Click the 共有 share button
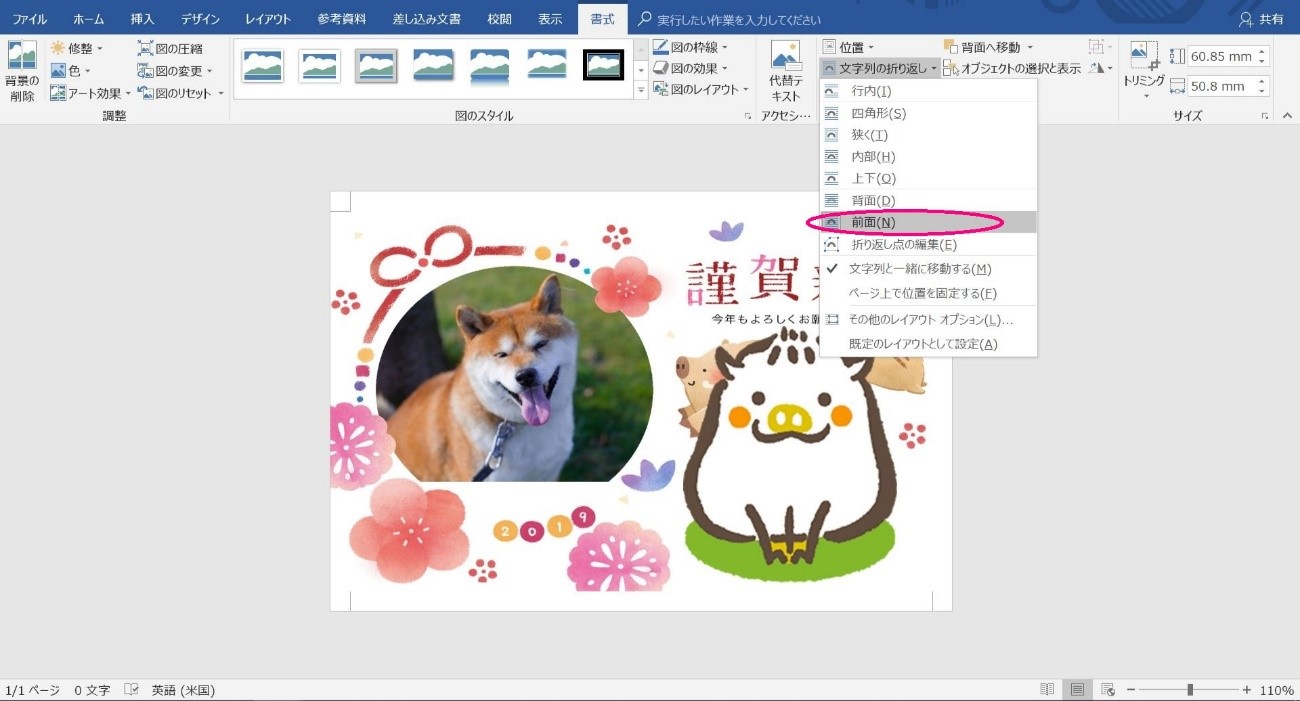1300x701 pixels. pyautogui.click(x=1261, y=19)
